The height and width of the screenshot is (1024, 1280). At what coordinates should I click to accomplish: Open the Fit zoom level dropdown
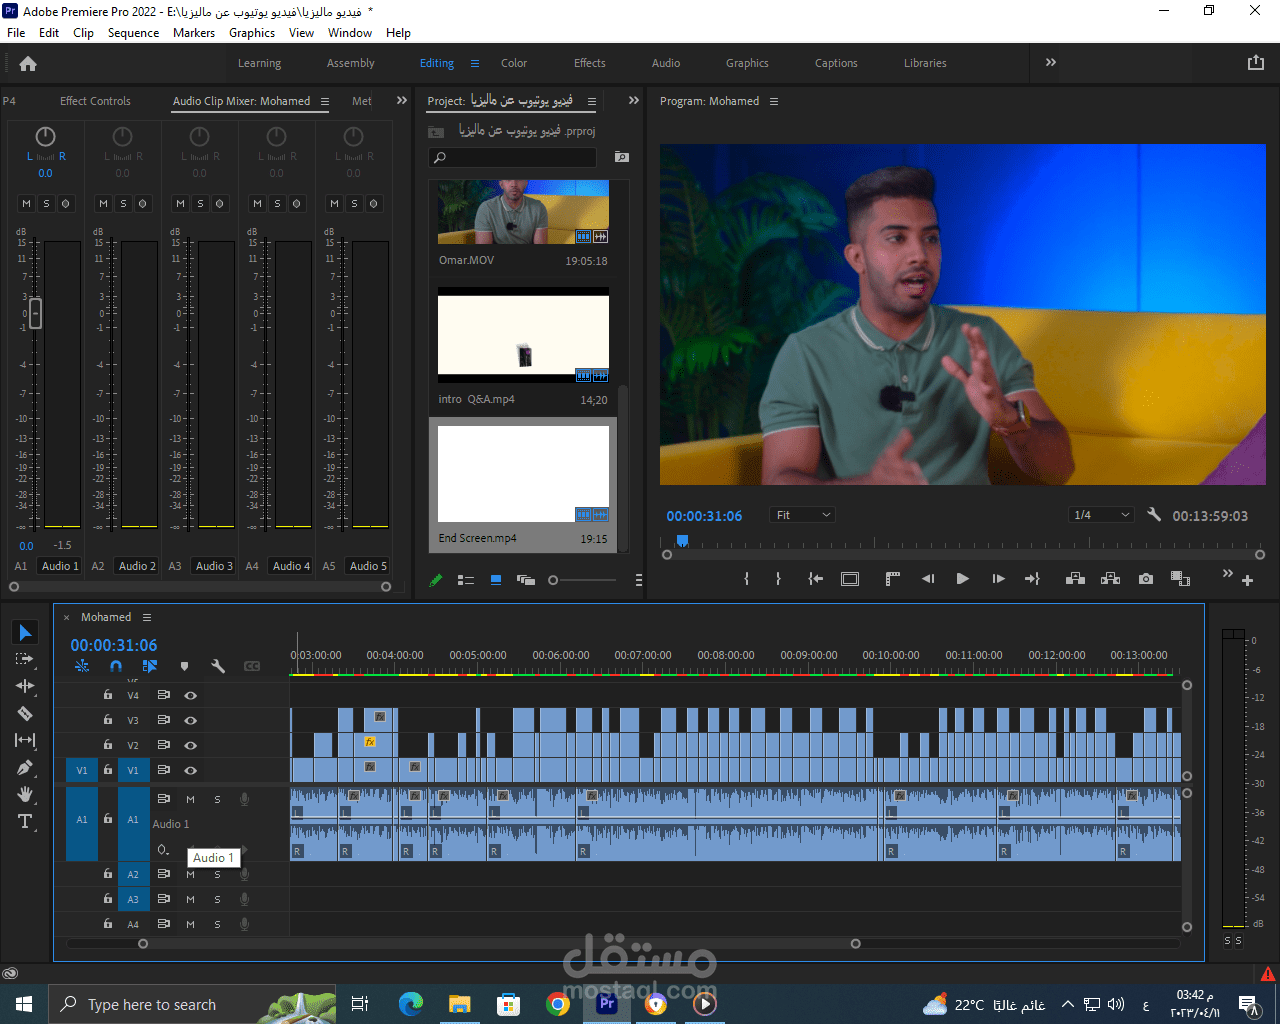803,515
